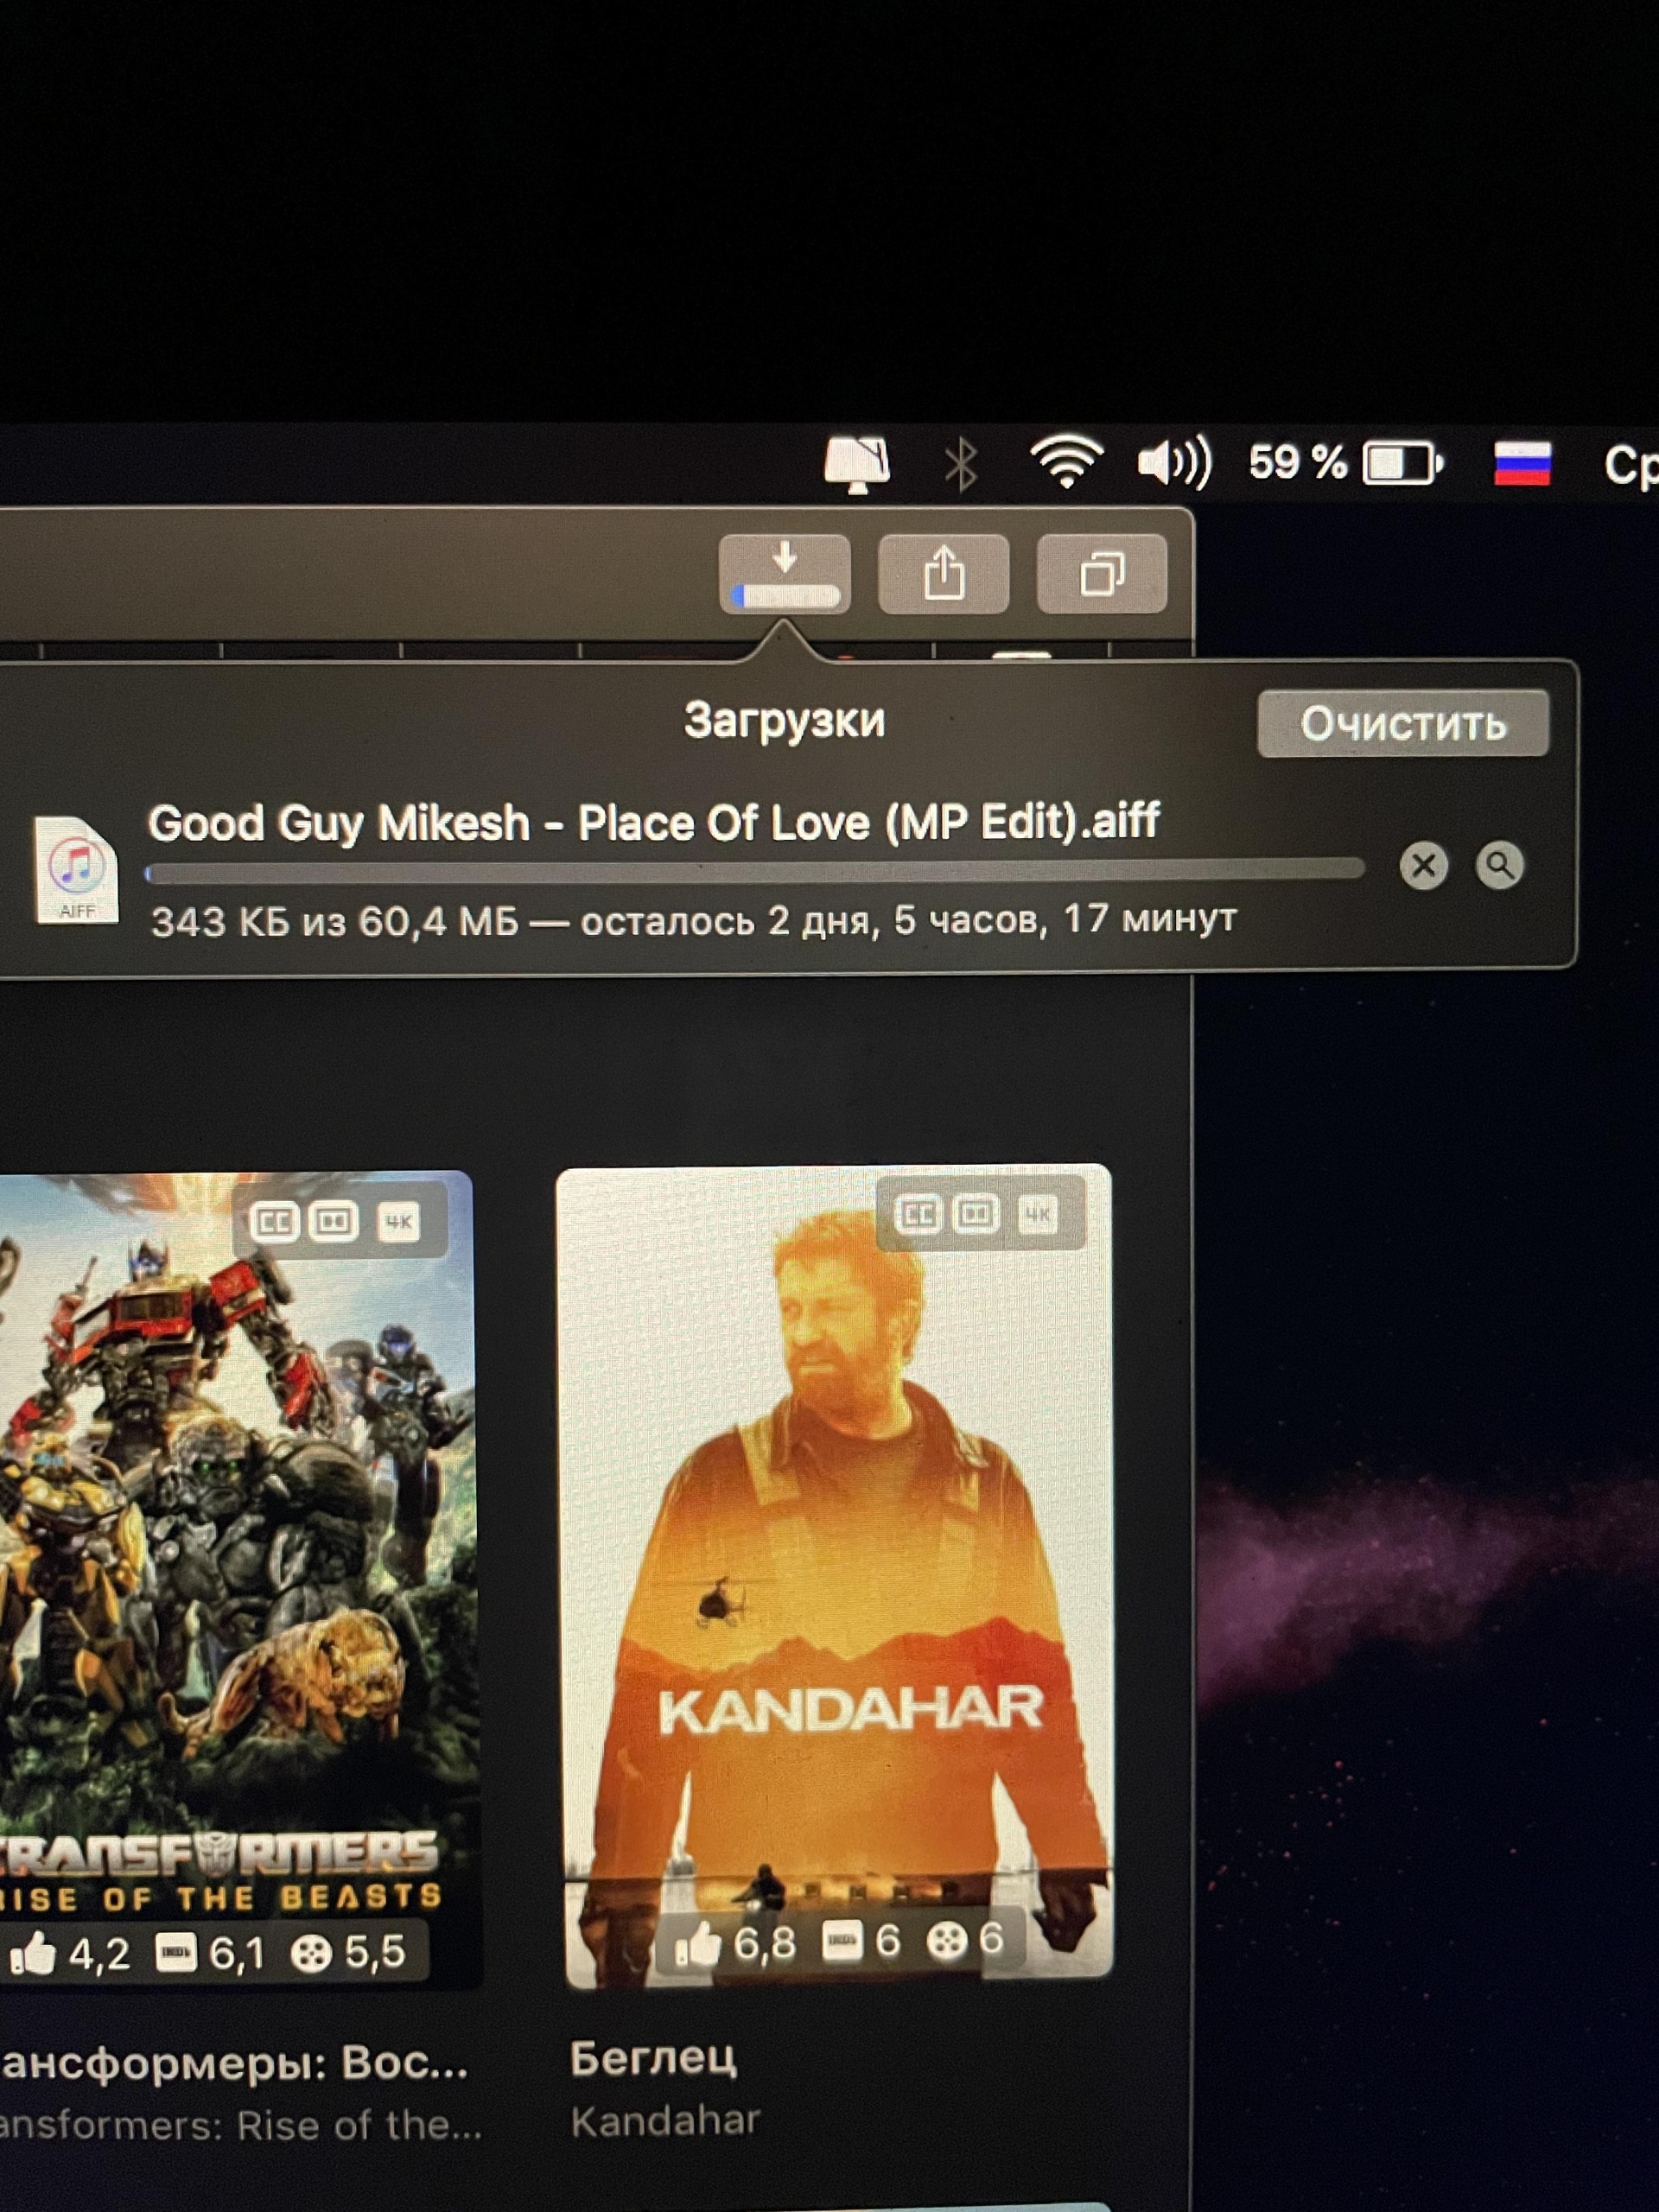1659x2212 pixels.
Task: Click Transformers' subtitles CC badge
Action: [x=274, y=1221]
